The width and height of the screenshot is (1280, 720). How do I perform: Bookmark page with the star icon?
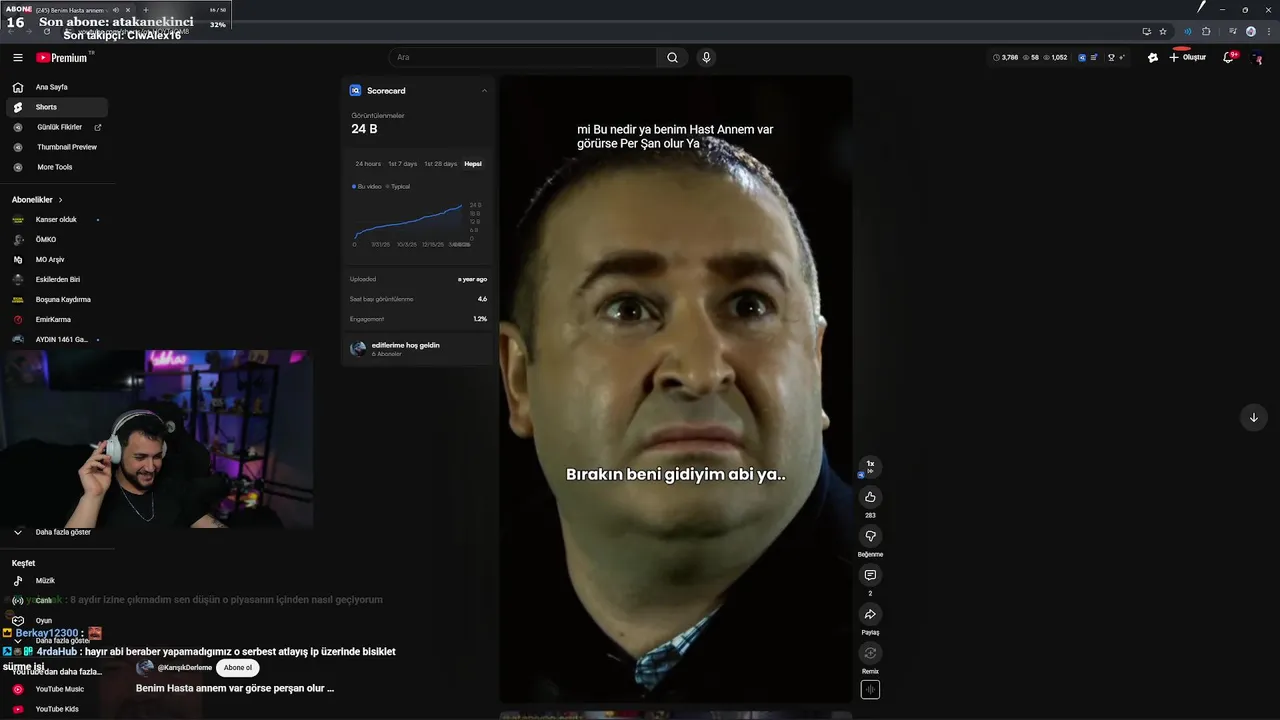1163,31
